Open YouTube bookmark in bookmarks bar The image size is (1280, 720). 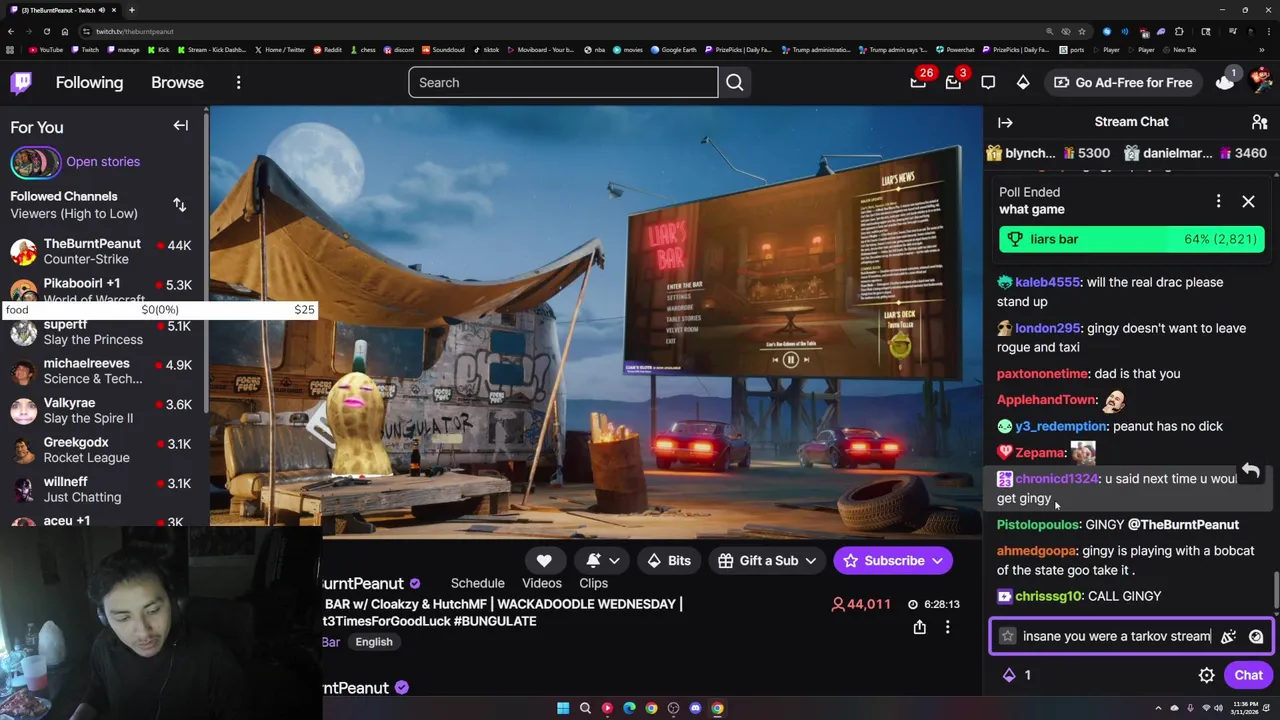(x=46, y=50)
